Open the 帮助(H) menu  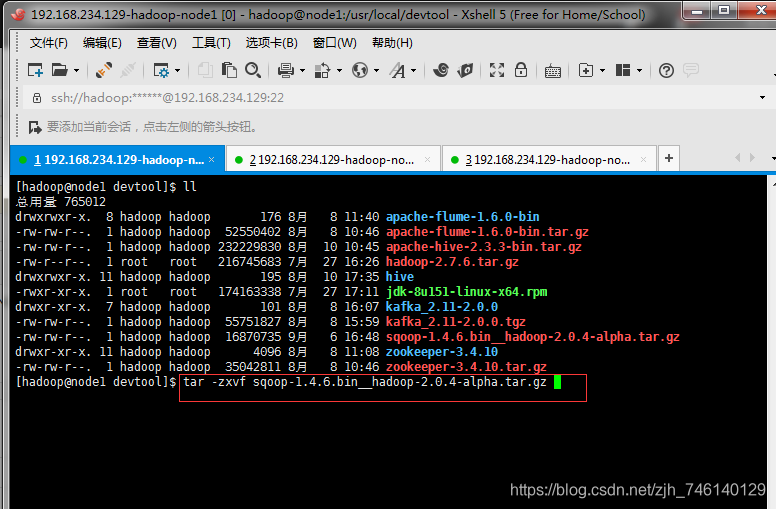392,43
